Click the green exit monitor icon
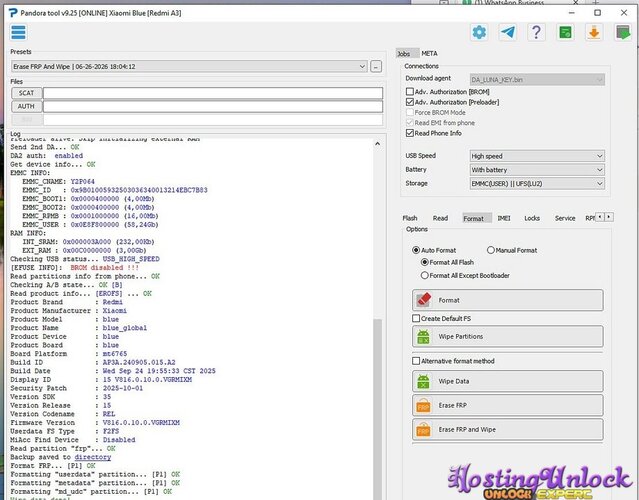639x500 pixels. click(x=623, y=32)
